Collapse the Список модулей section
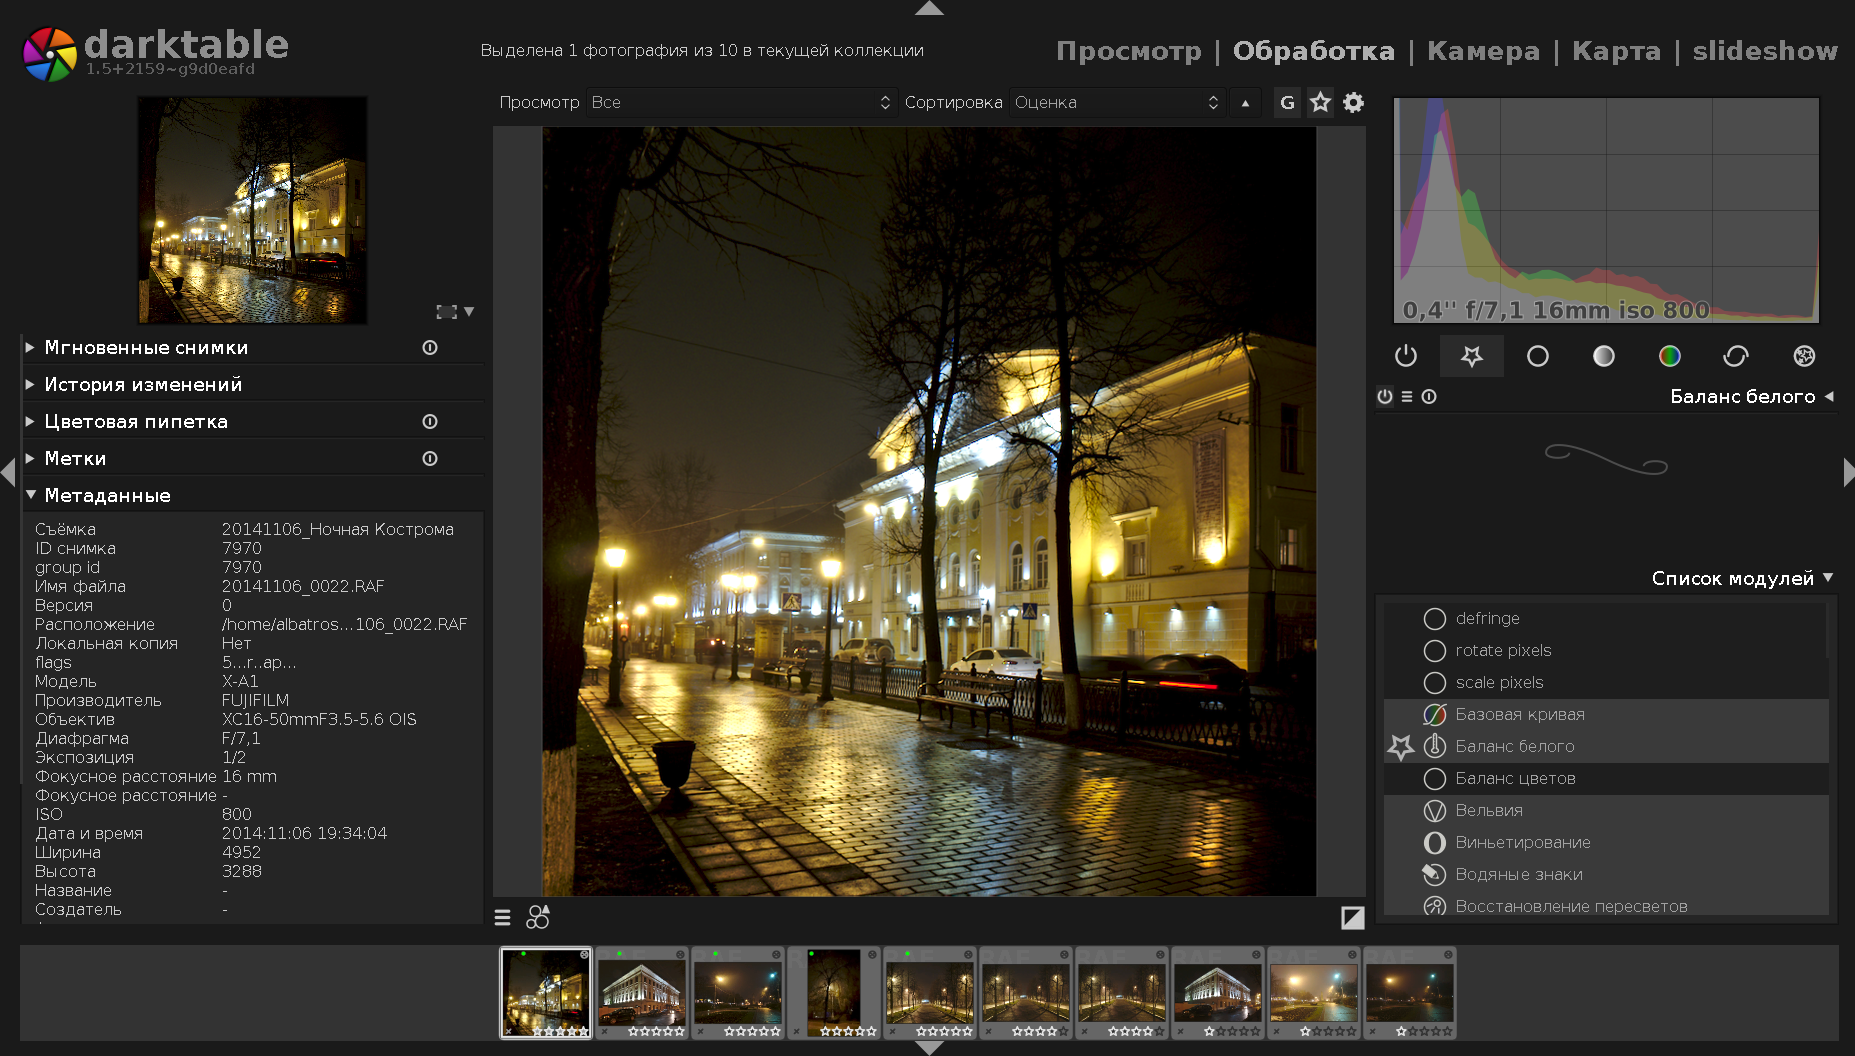Image resolution: width=1855 pixels, height=1056 pixels. coord(1828,578)
